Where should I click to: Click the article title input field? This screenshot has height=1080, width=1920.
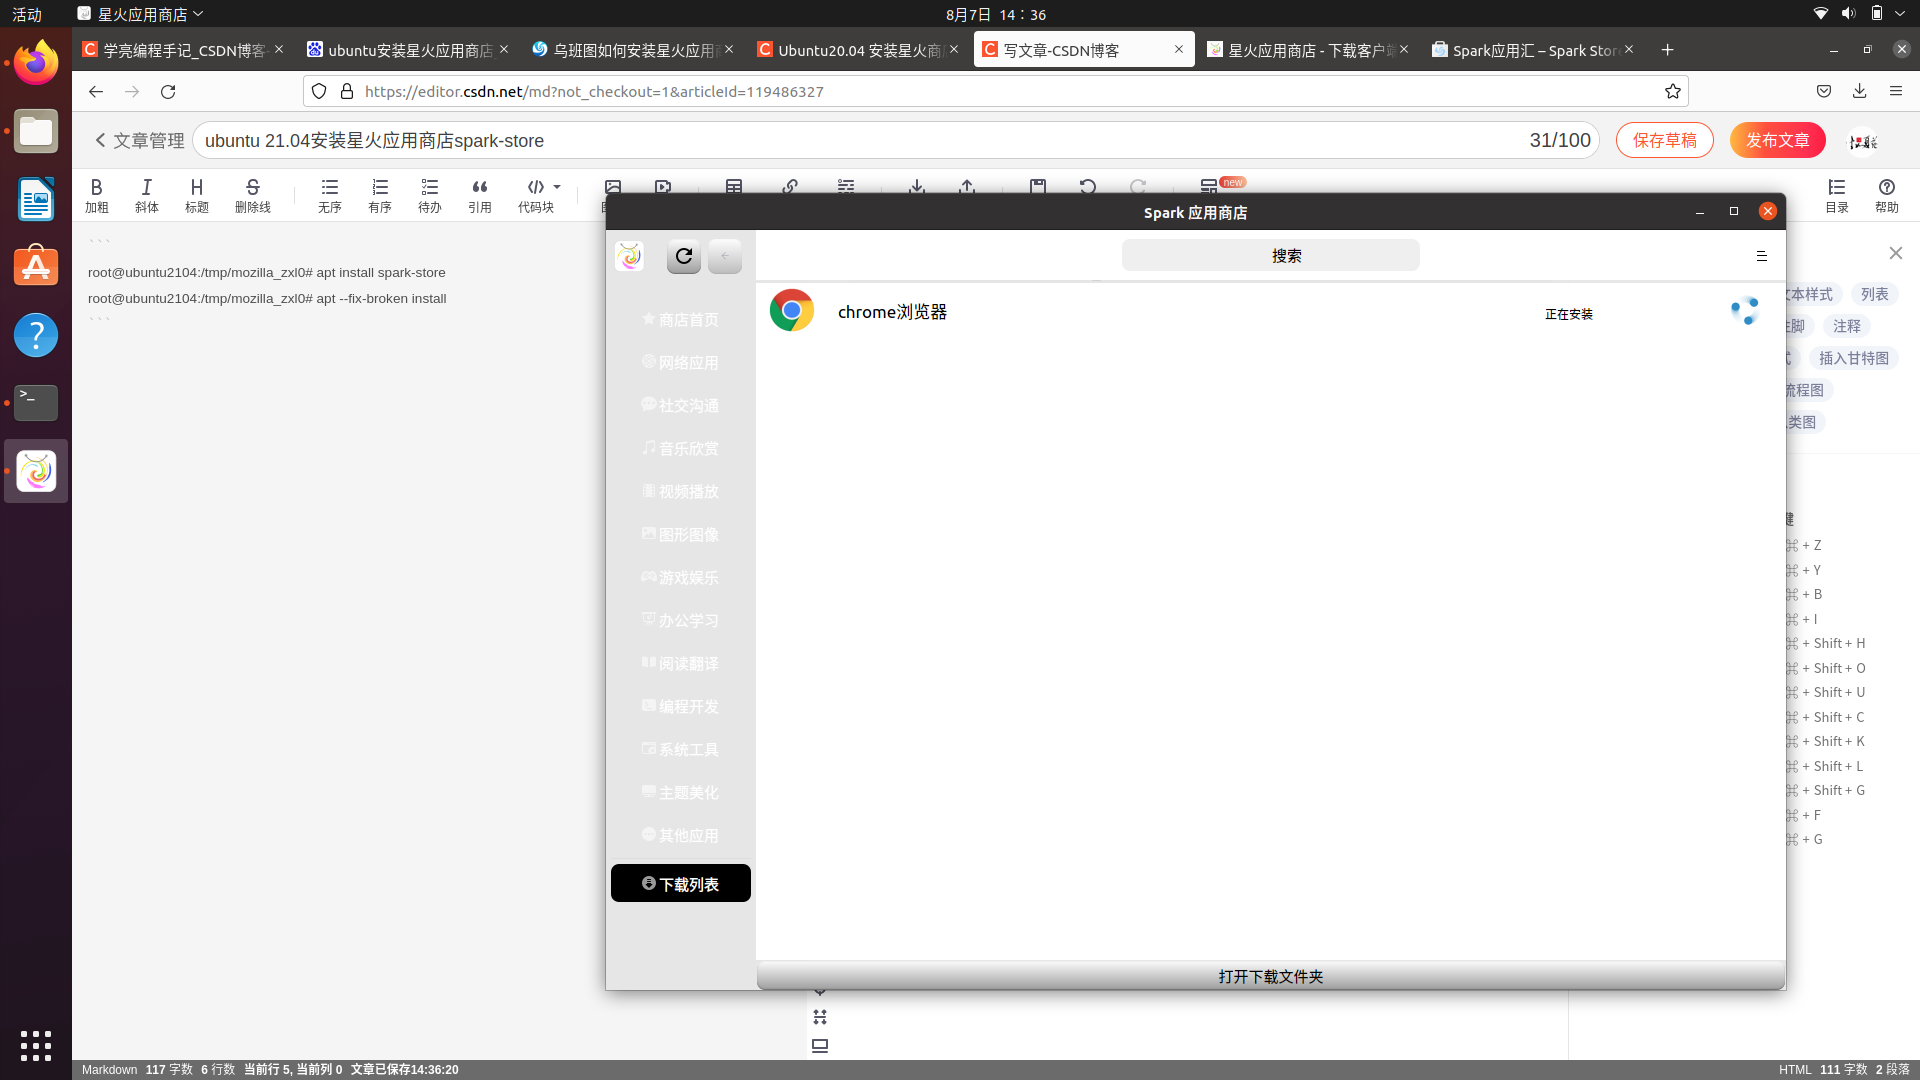pos(895,141)
